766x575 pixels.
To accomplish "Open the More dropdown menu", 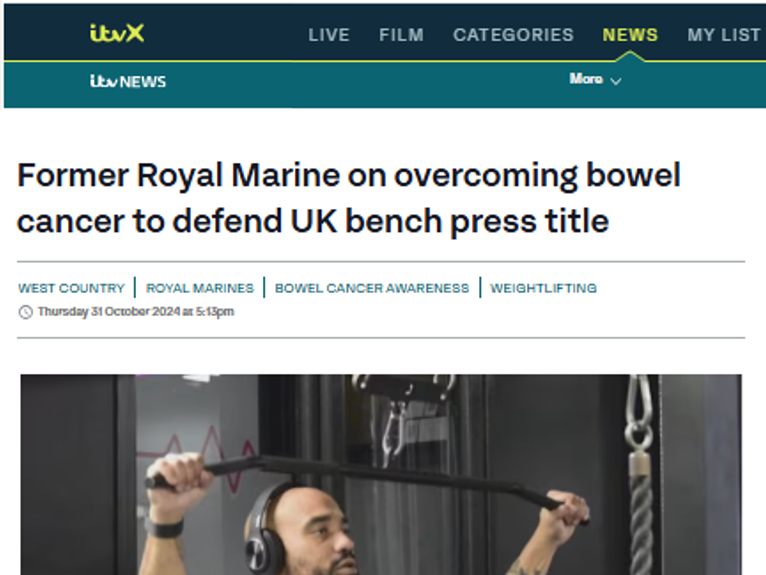I will tap(595, 79).
